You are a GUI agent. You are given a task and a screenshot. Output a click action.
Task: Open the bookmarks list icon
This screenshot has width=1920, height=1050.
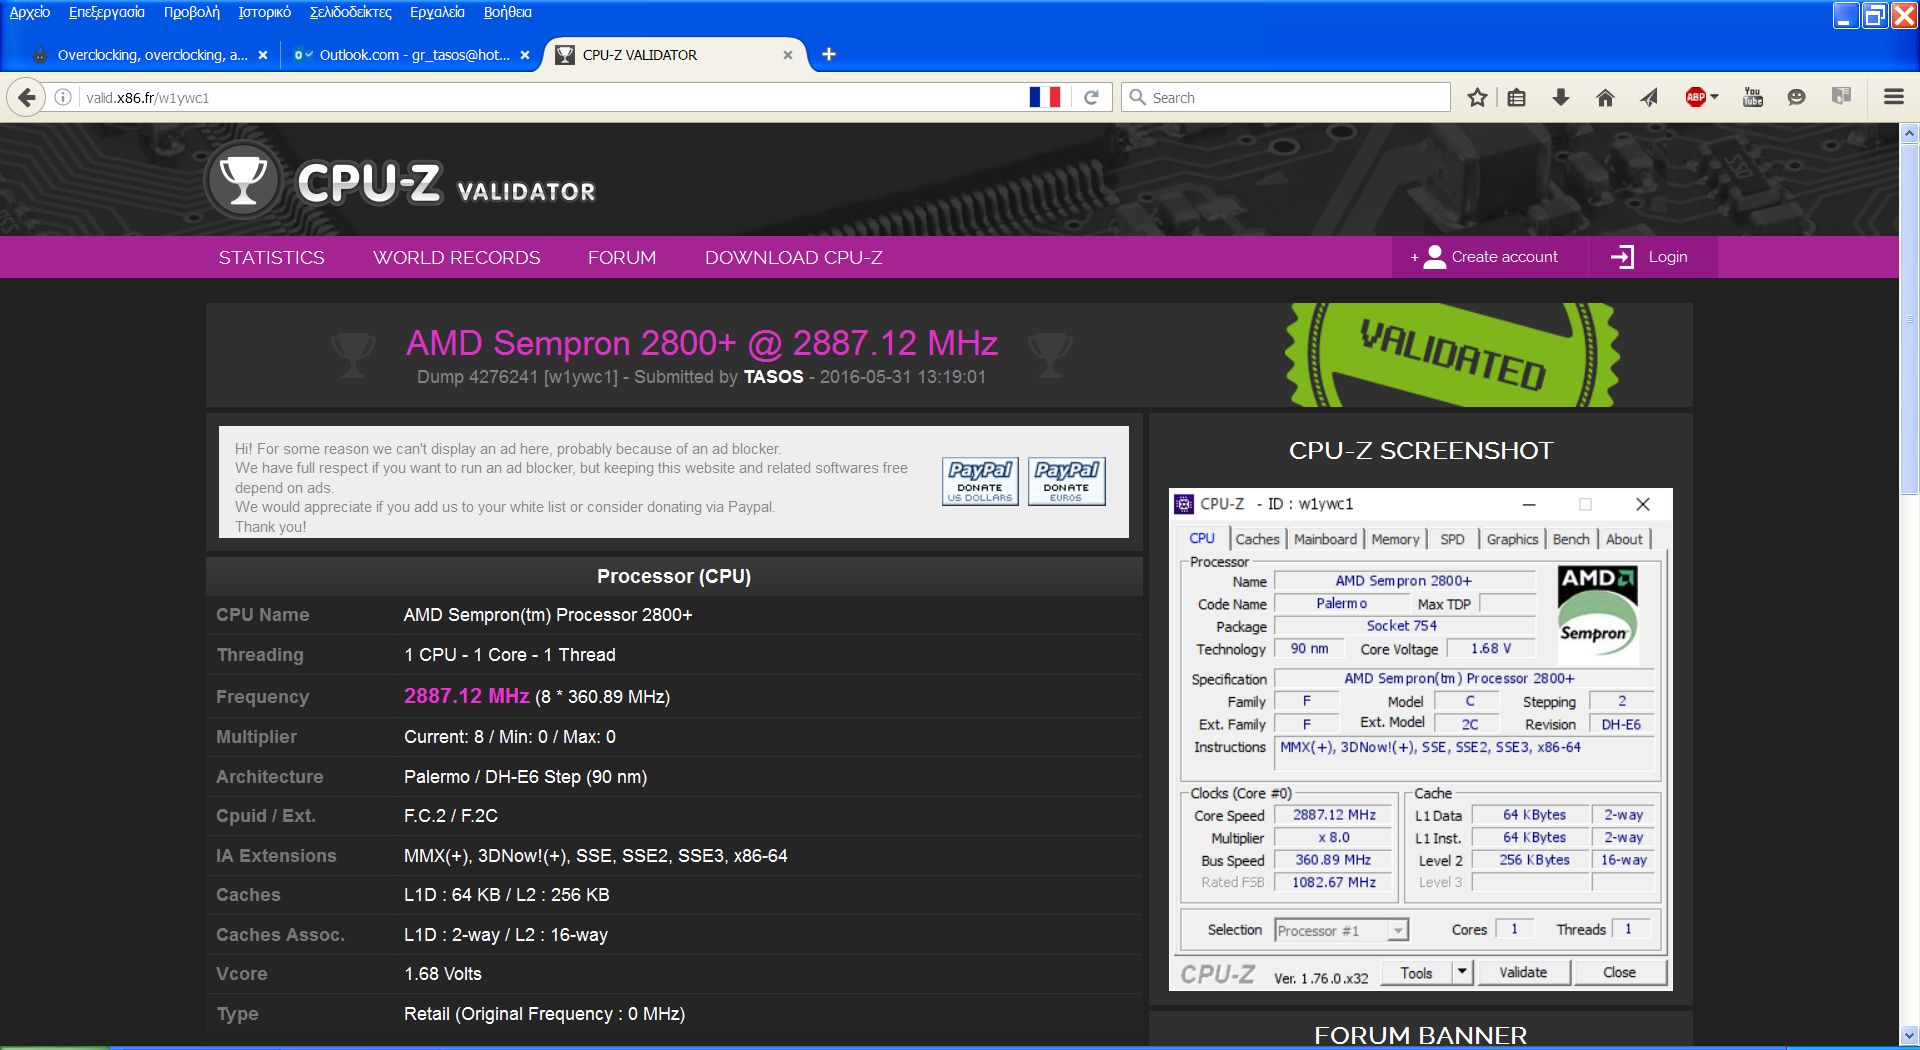click(1516, 97)
